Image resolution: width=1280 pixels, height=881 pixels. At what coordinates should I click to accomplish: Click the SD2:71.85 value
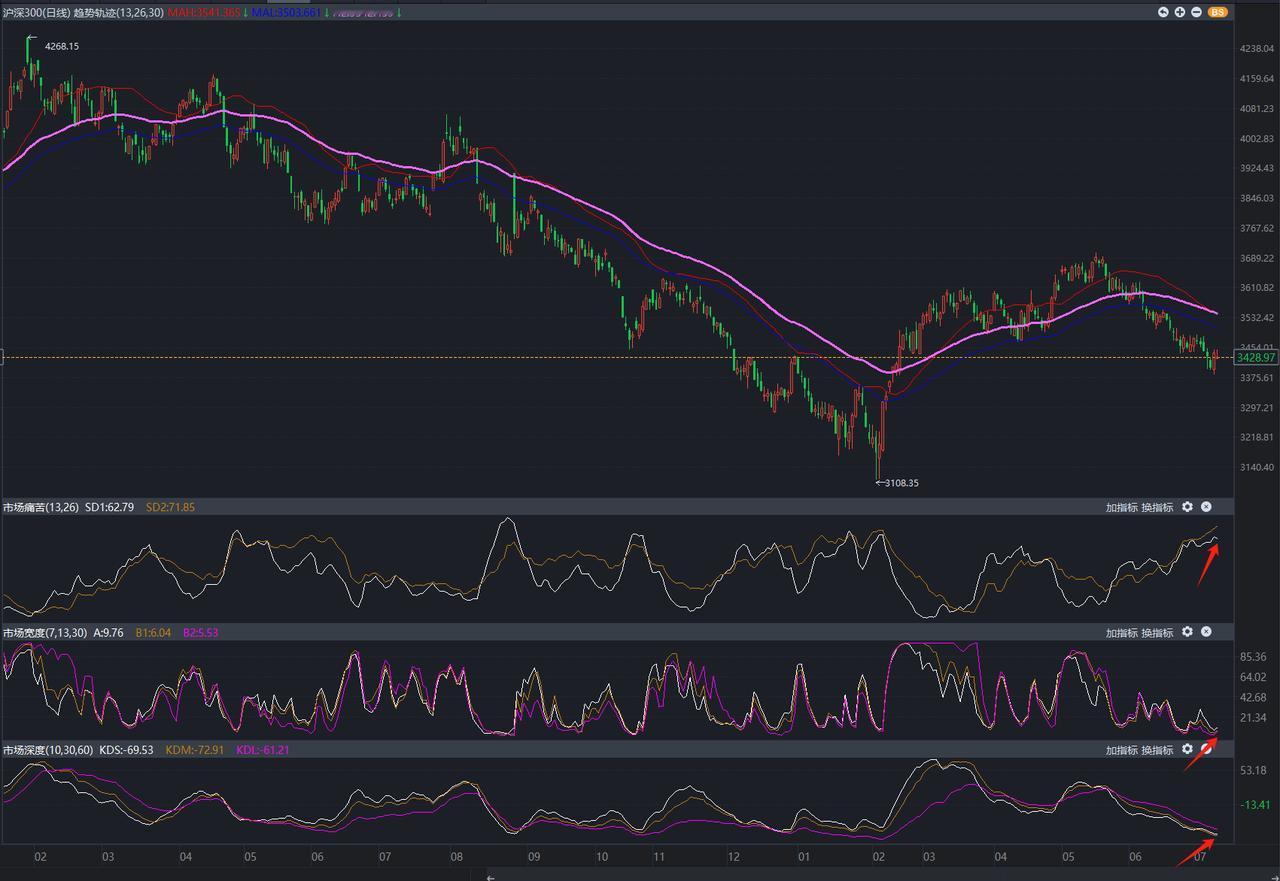(x=171, y=508)
